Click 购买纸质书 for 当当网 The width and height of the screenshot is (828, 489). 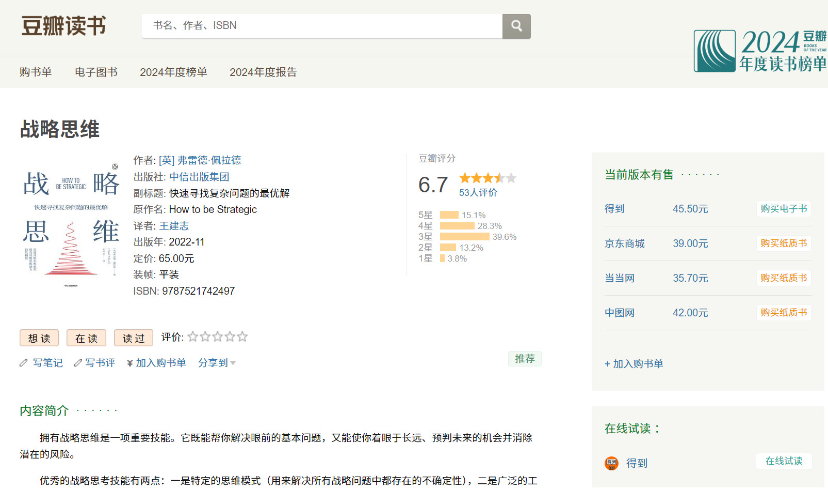(x=784, y=278)
